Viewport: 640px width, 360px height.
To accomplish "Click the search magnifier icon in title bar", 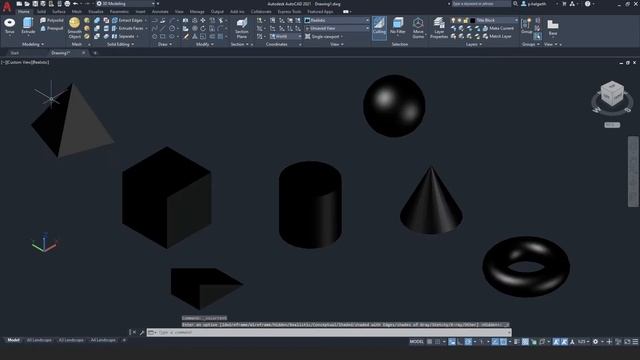I will [x=515, y=4].
